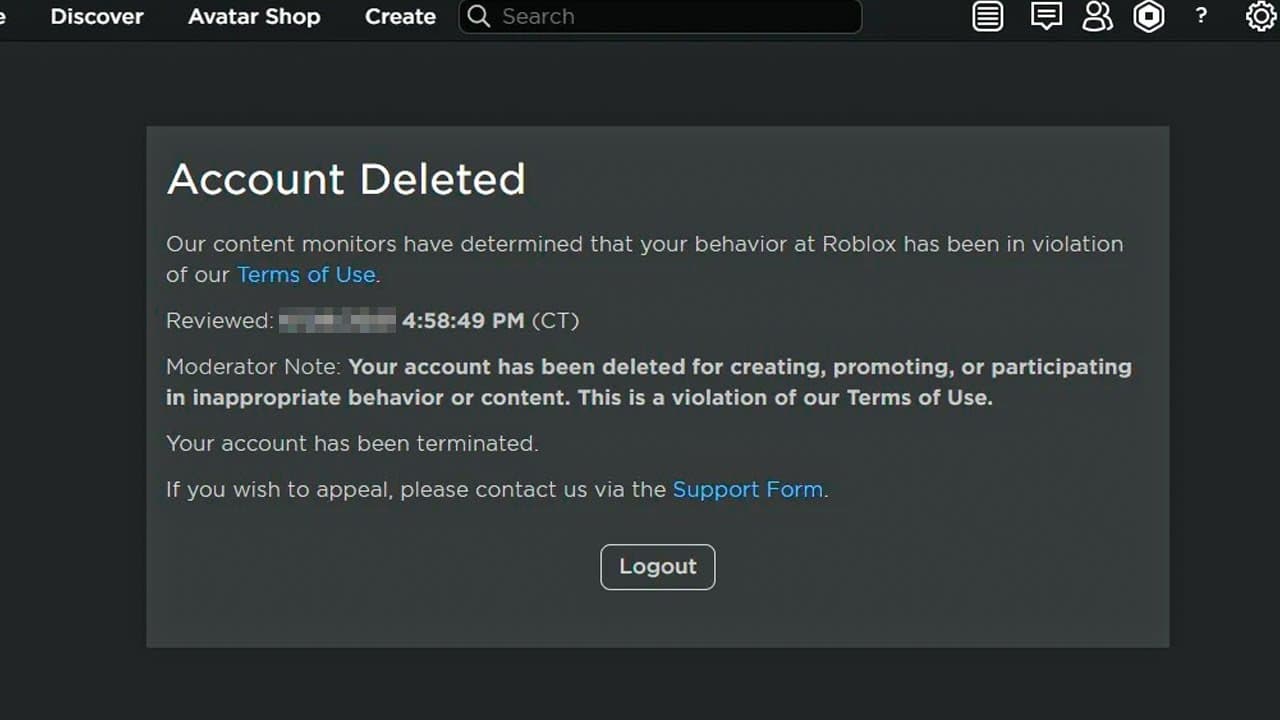Click the search magnifier icon
The width and height of the screenshot is (1280, 720).
[479, 17]
